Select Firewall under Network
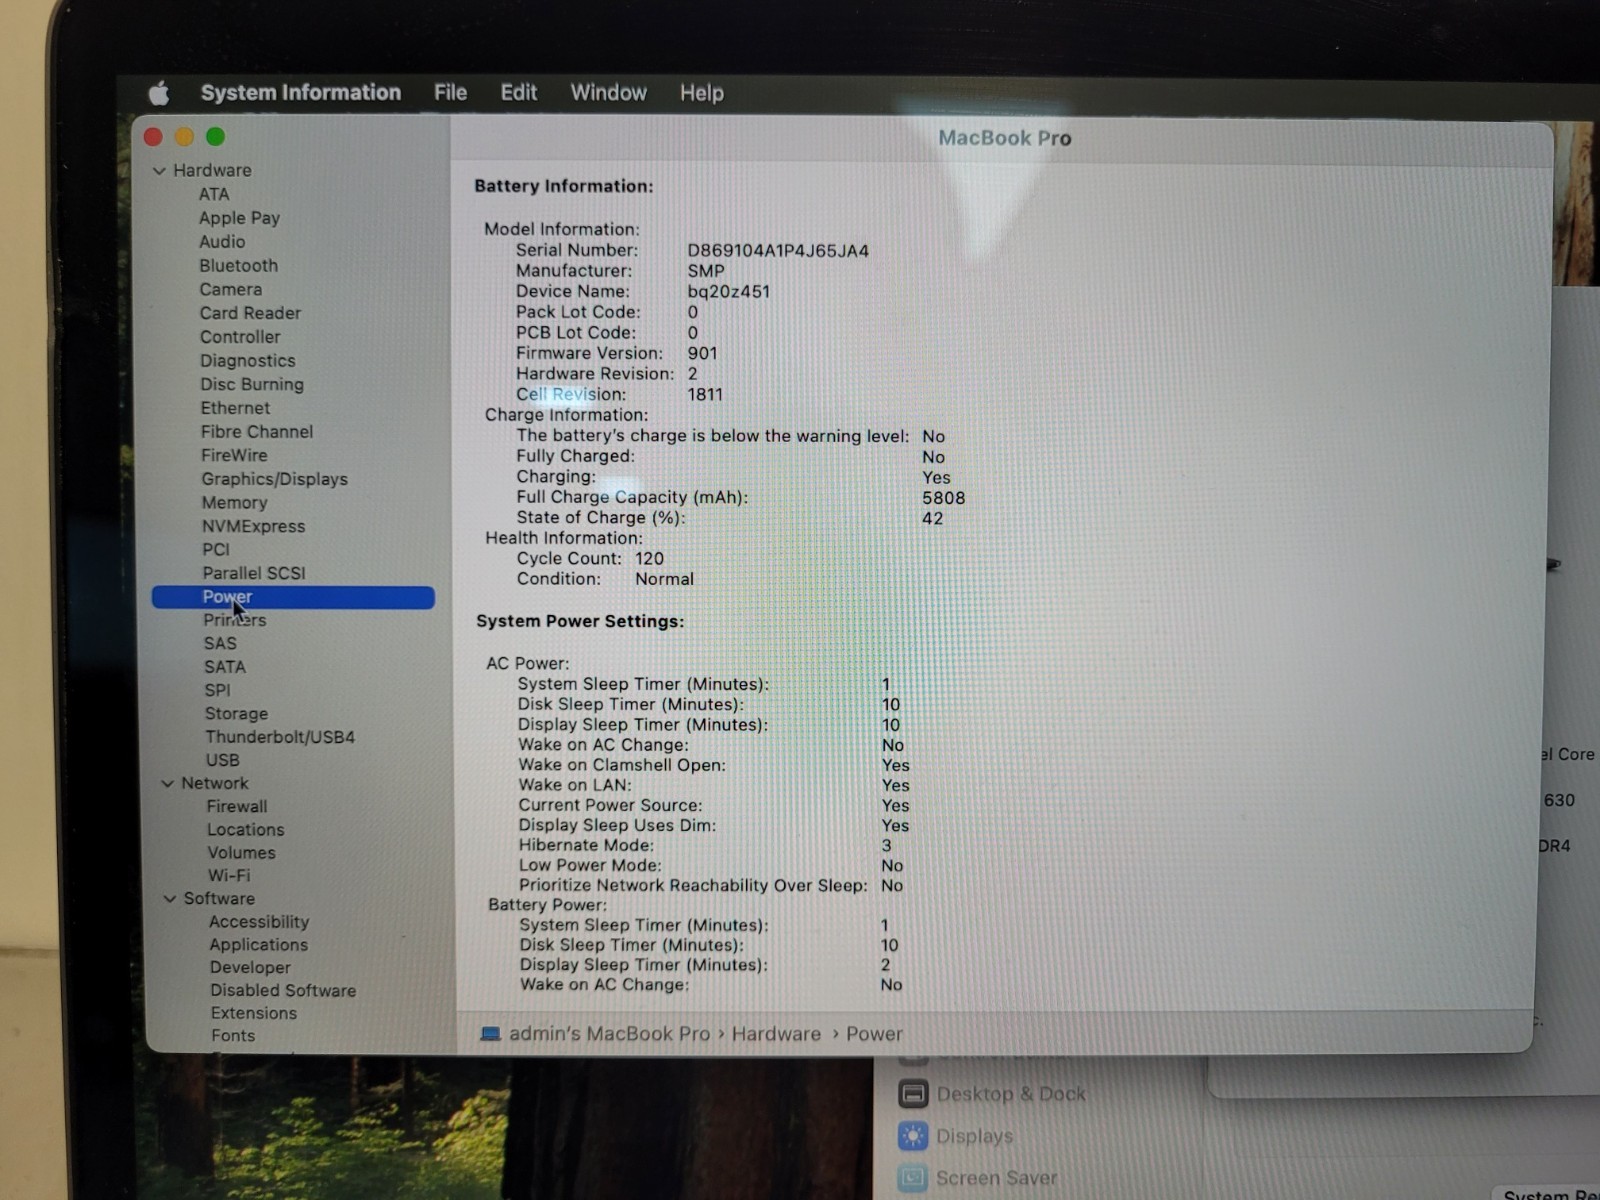 pyautogui.click(x=237, y=807)
